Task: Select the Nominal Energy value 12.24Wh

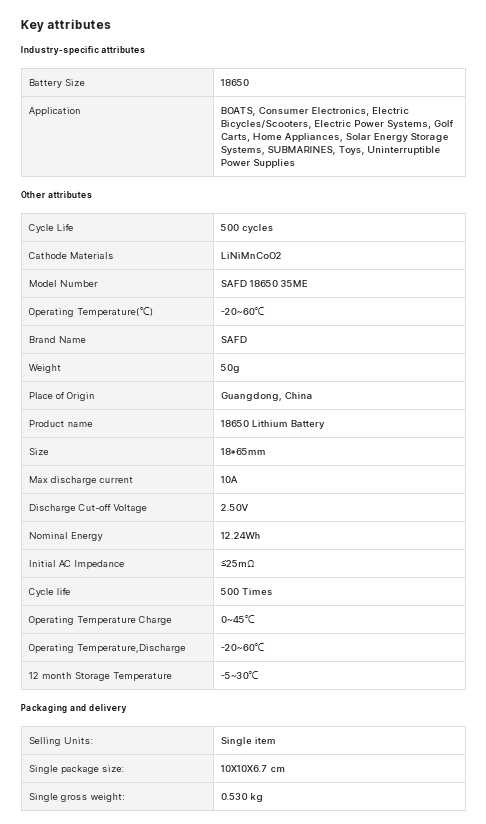Action: 240,535
